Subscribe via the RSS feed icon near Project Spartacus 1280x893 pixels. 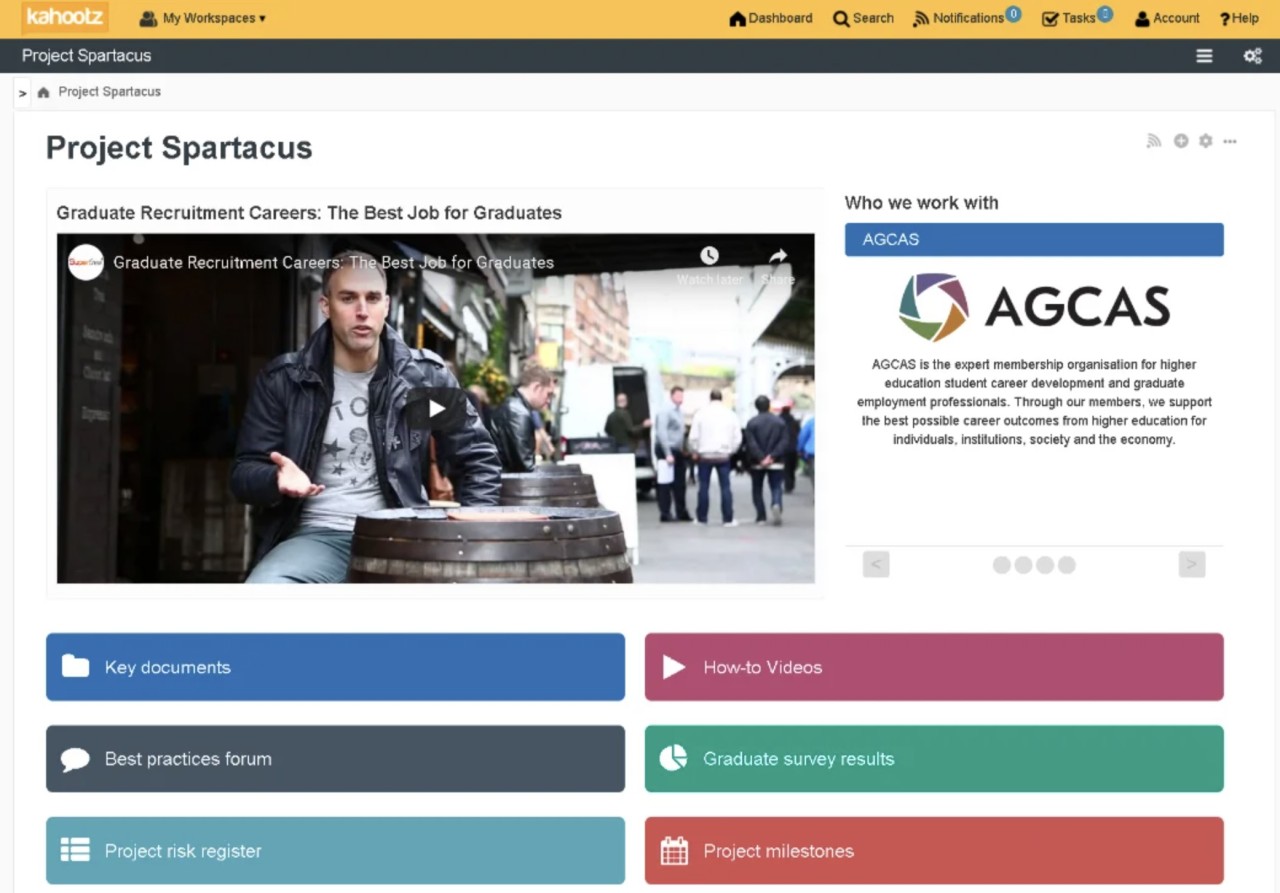click(1153, 141)
